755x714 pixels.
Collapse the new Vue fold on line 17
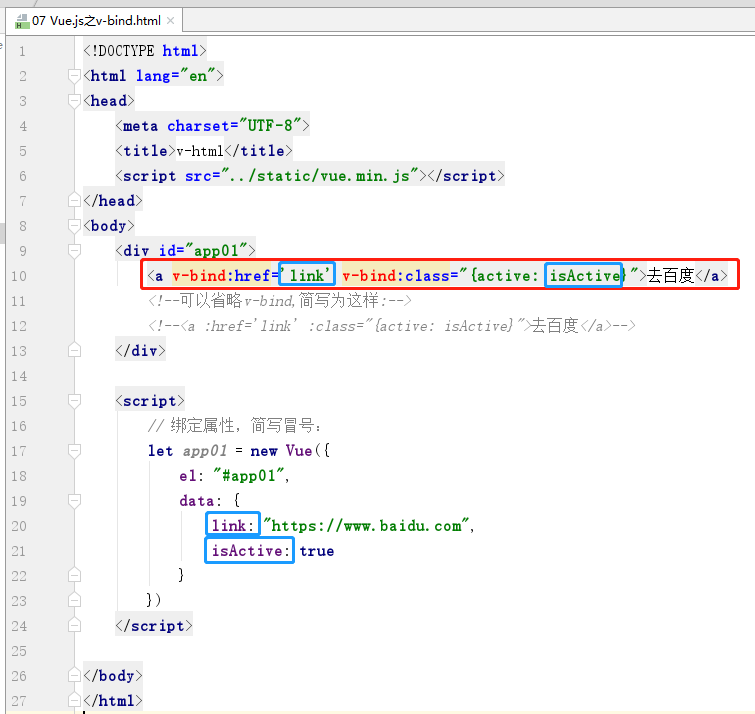[x=74, y=451]
